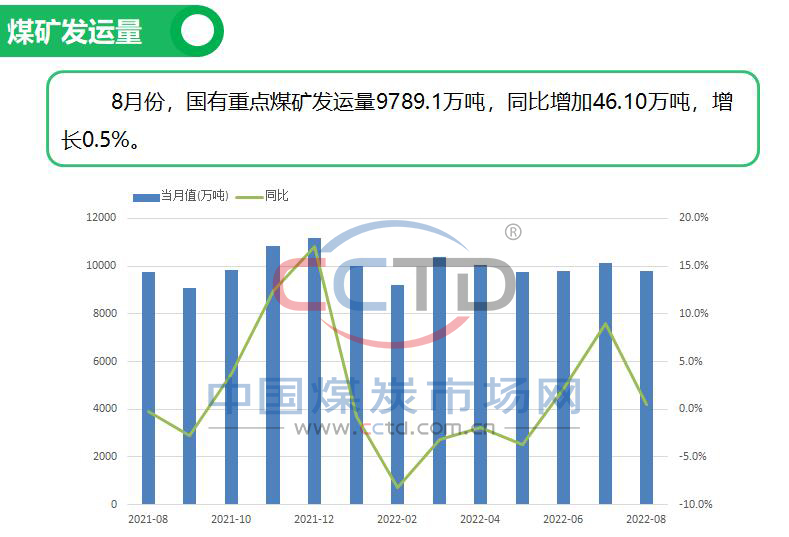Click the white circle on green header
Image resolution: width=789 pixels, height=537 pixels.
[x=197, y=31]
